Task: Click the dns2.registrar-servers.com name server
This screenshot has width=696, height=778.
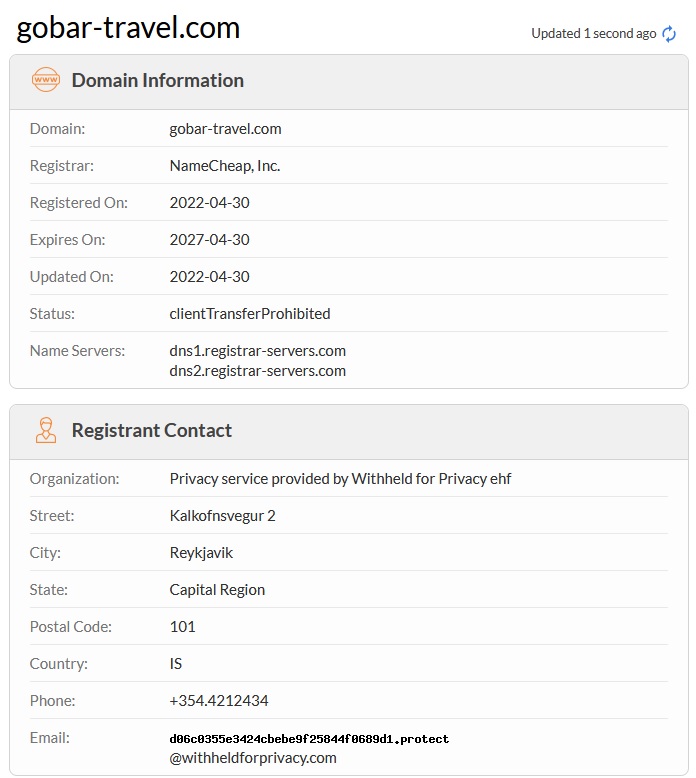Action: coord(258,371)
